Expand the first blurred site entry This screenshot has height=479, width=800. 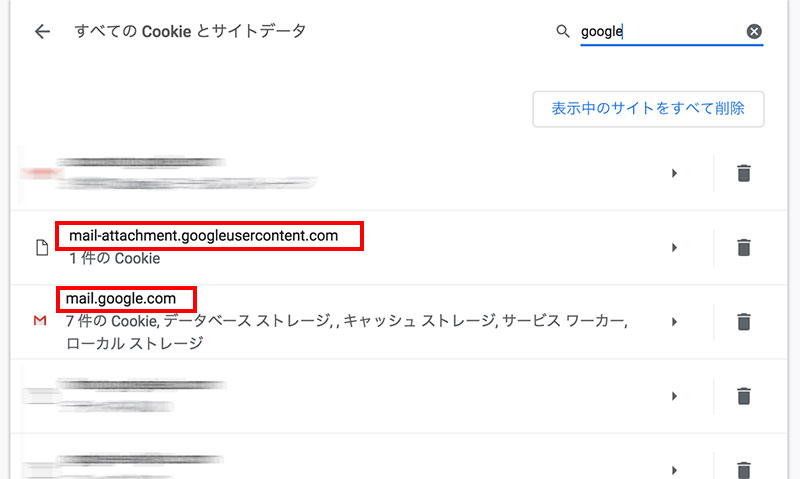point(674,173)
